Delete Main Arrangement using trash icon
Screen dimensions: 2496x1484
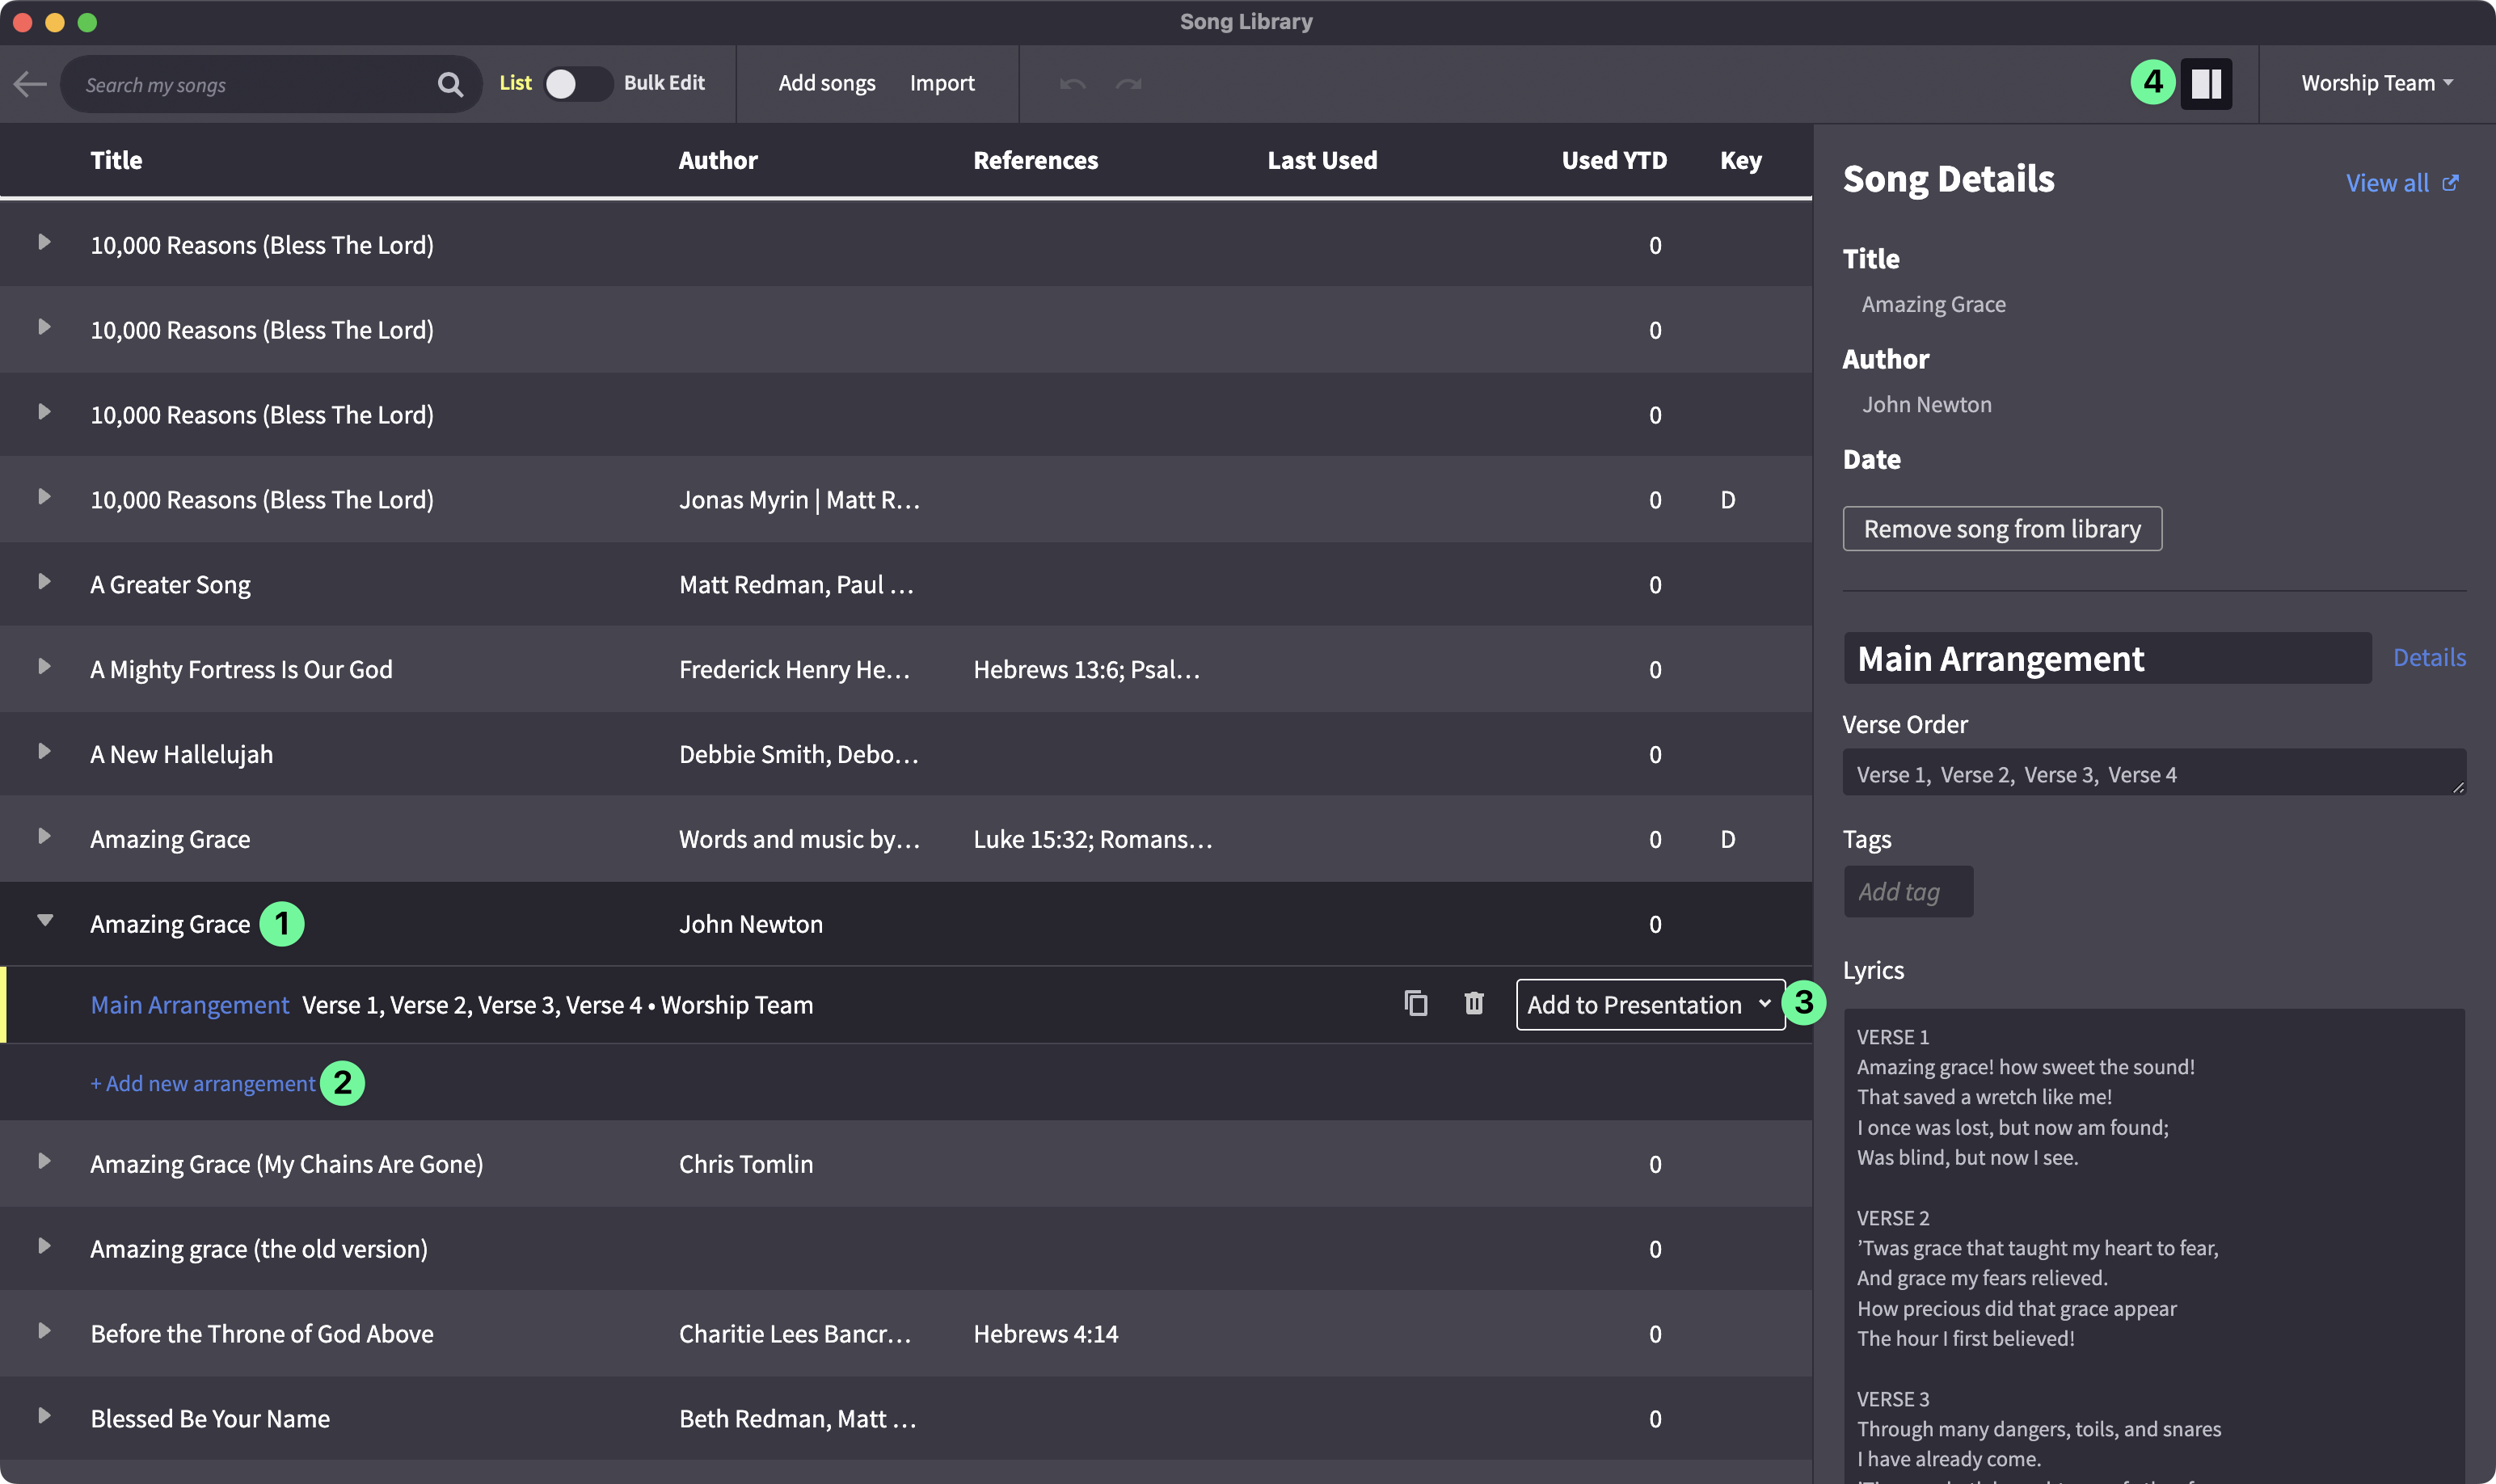click(1474, 1003)
